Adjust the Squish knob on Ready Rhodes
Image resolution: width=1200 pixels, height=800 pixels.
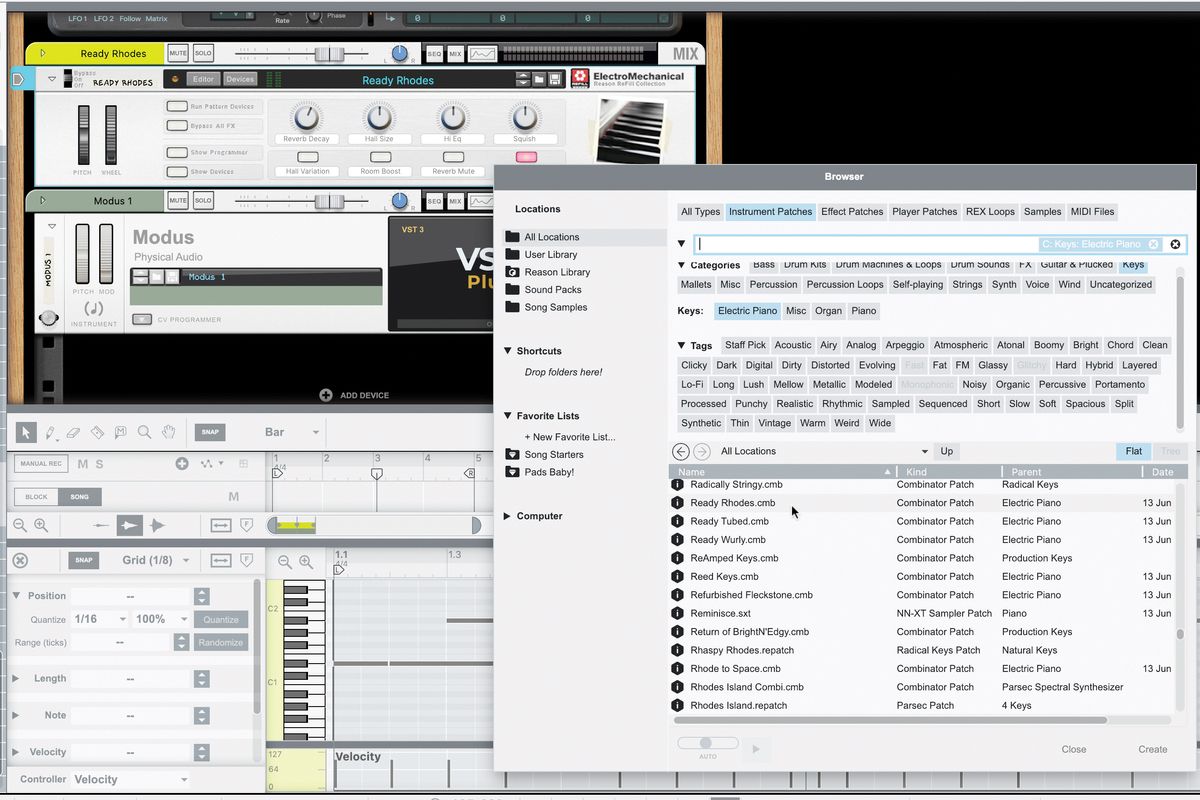pyautogui.click(x=527, y=118)
